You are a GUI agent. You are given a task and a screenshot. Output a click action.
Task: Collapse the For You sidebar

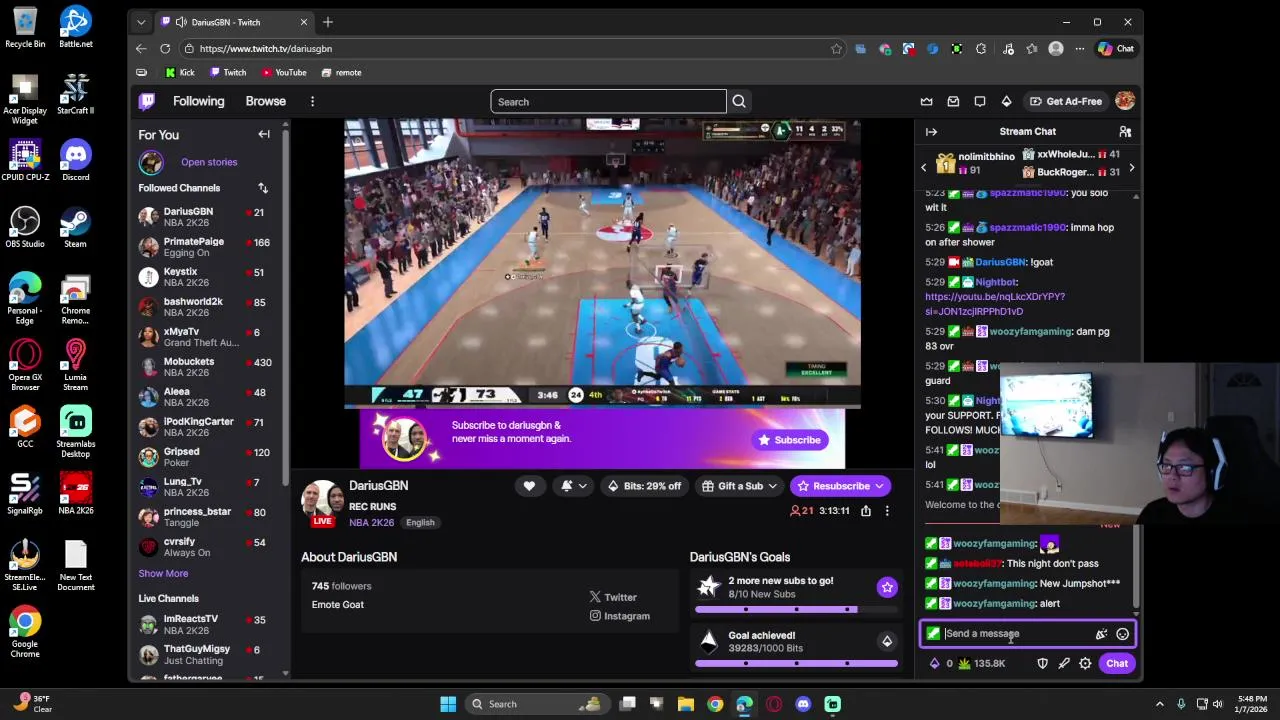pos(264,134)
